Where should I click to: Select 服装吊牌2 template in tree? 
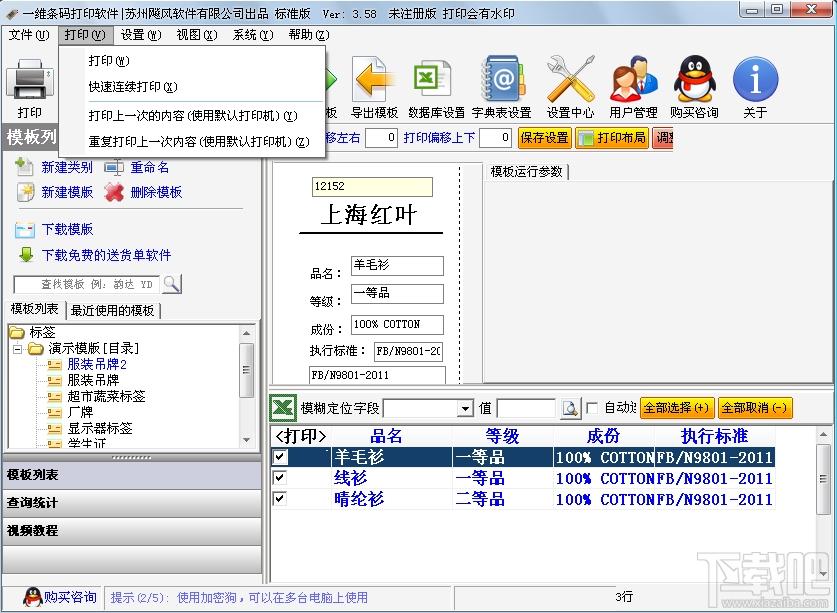[x=97, y=364]
